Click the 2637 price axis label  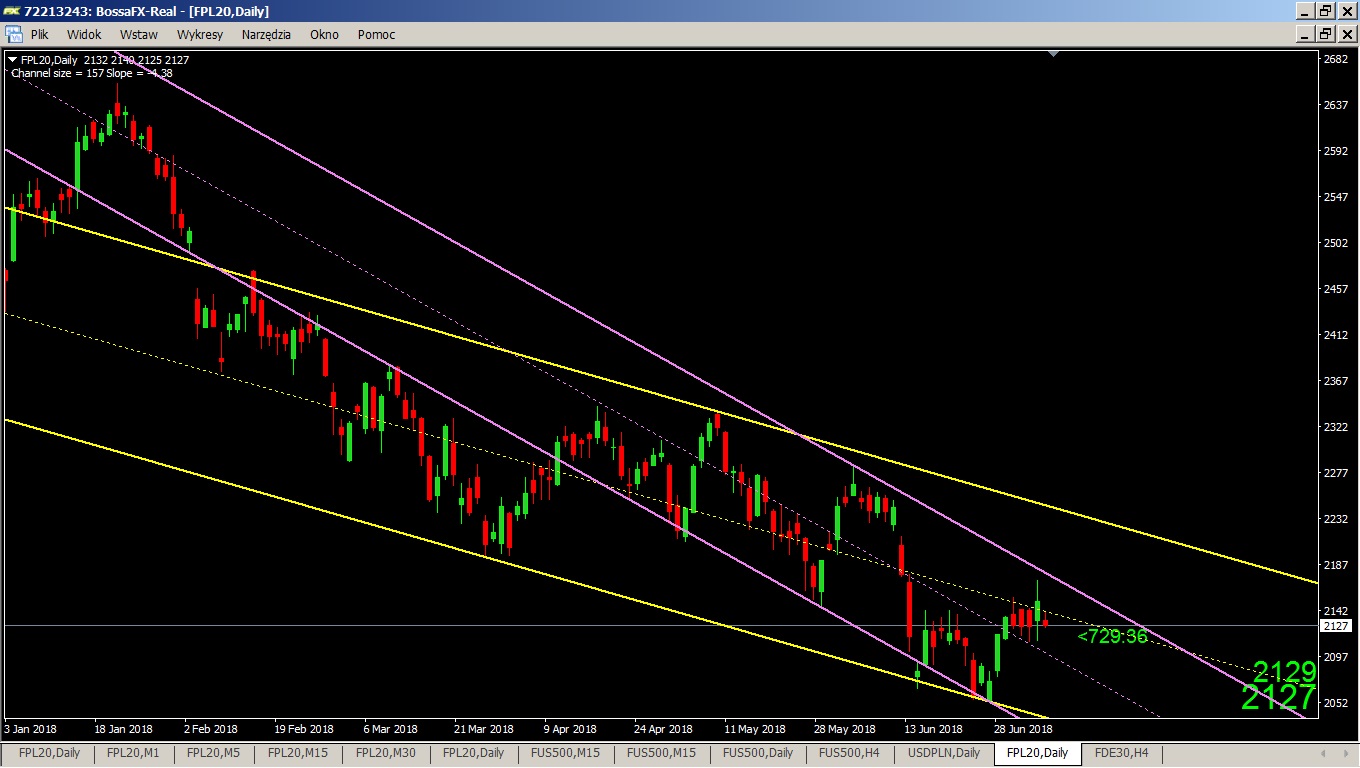pos(1336,105)
